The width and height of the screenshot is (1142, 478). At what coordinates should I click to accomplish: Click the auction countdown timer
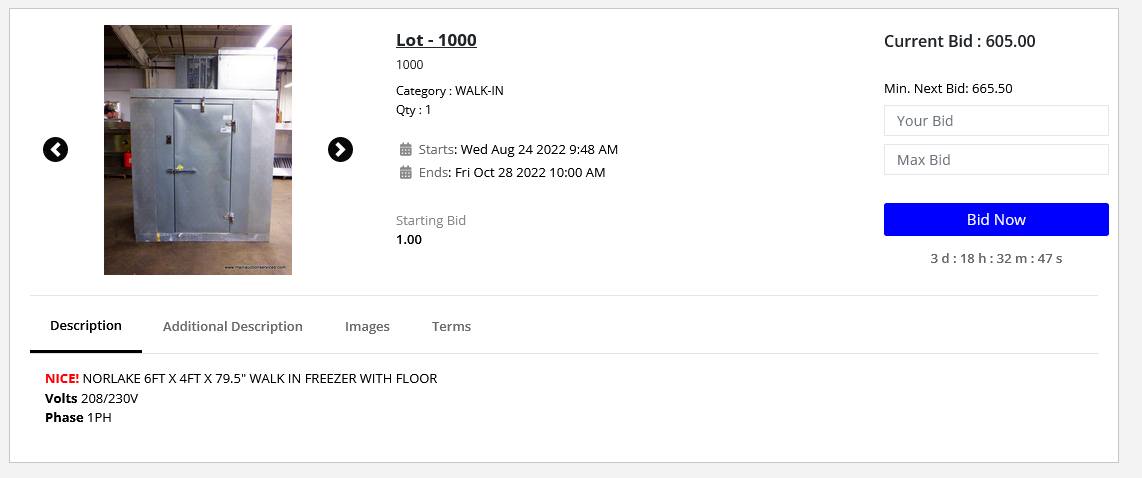point(996,258)
